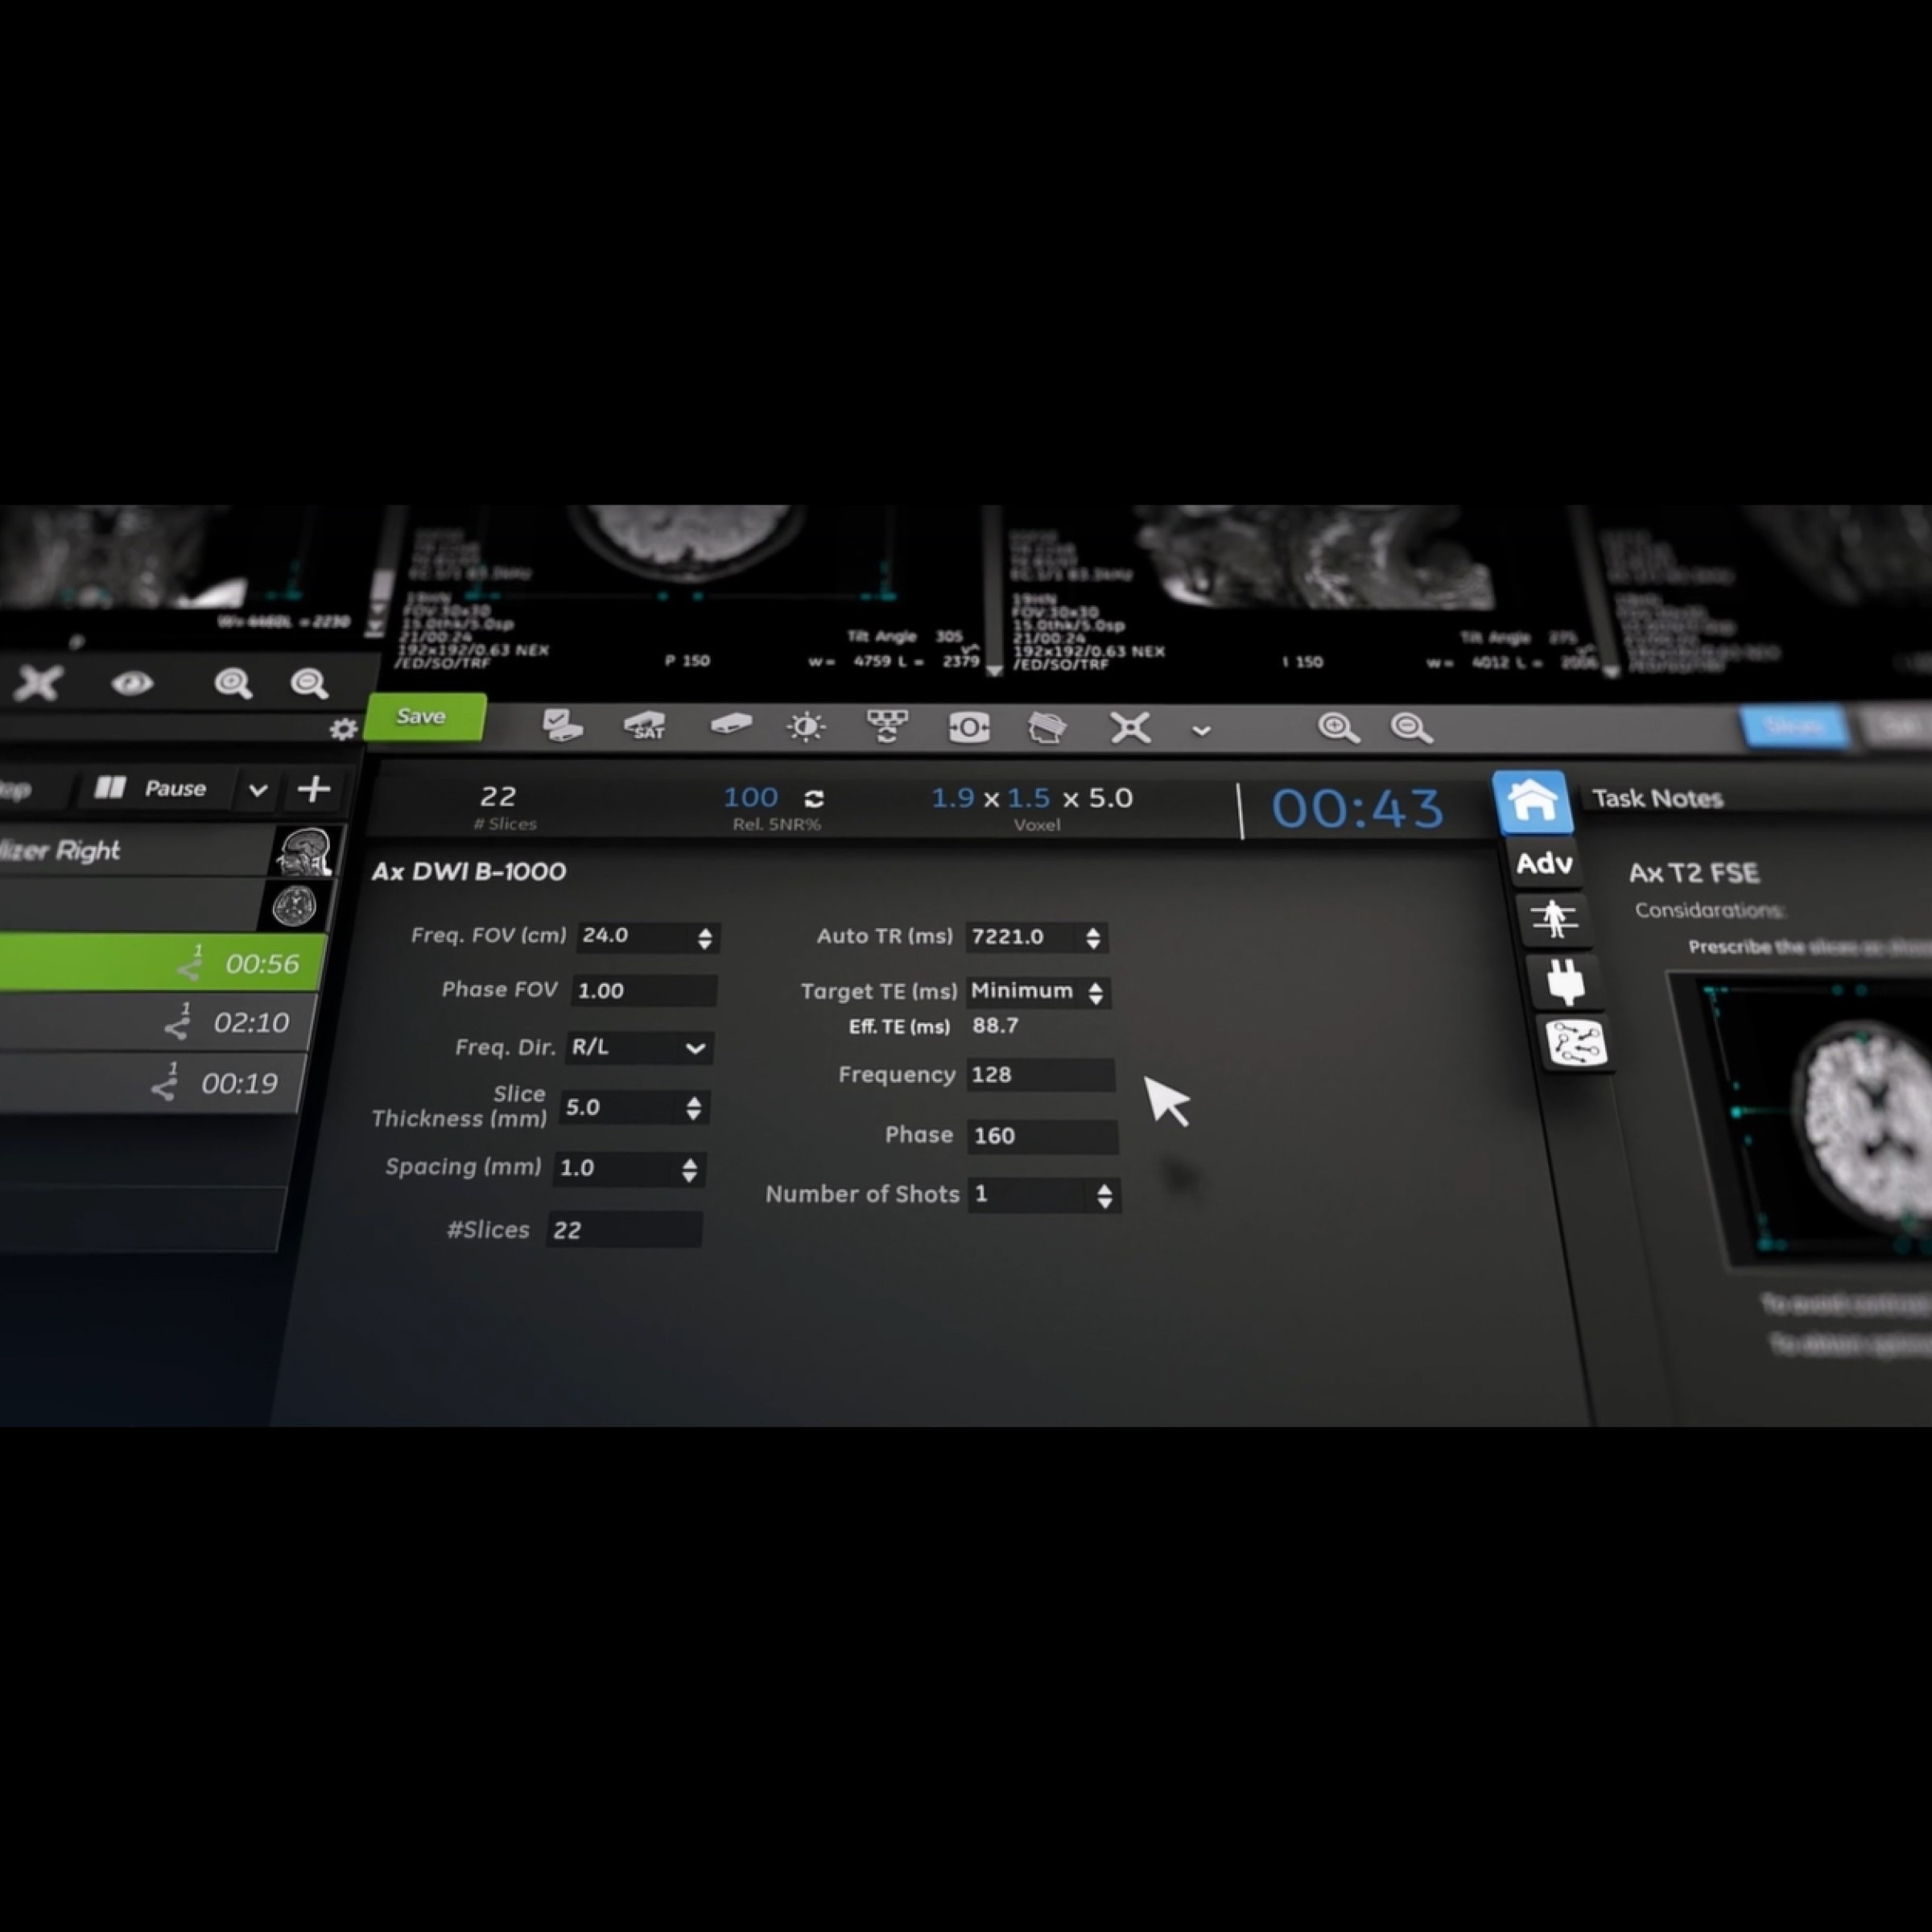Screen dimensions: 1932x1932
Task: Toggle the eye visibility icon
Action: [x=132, y=684]
